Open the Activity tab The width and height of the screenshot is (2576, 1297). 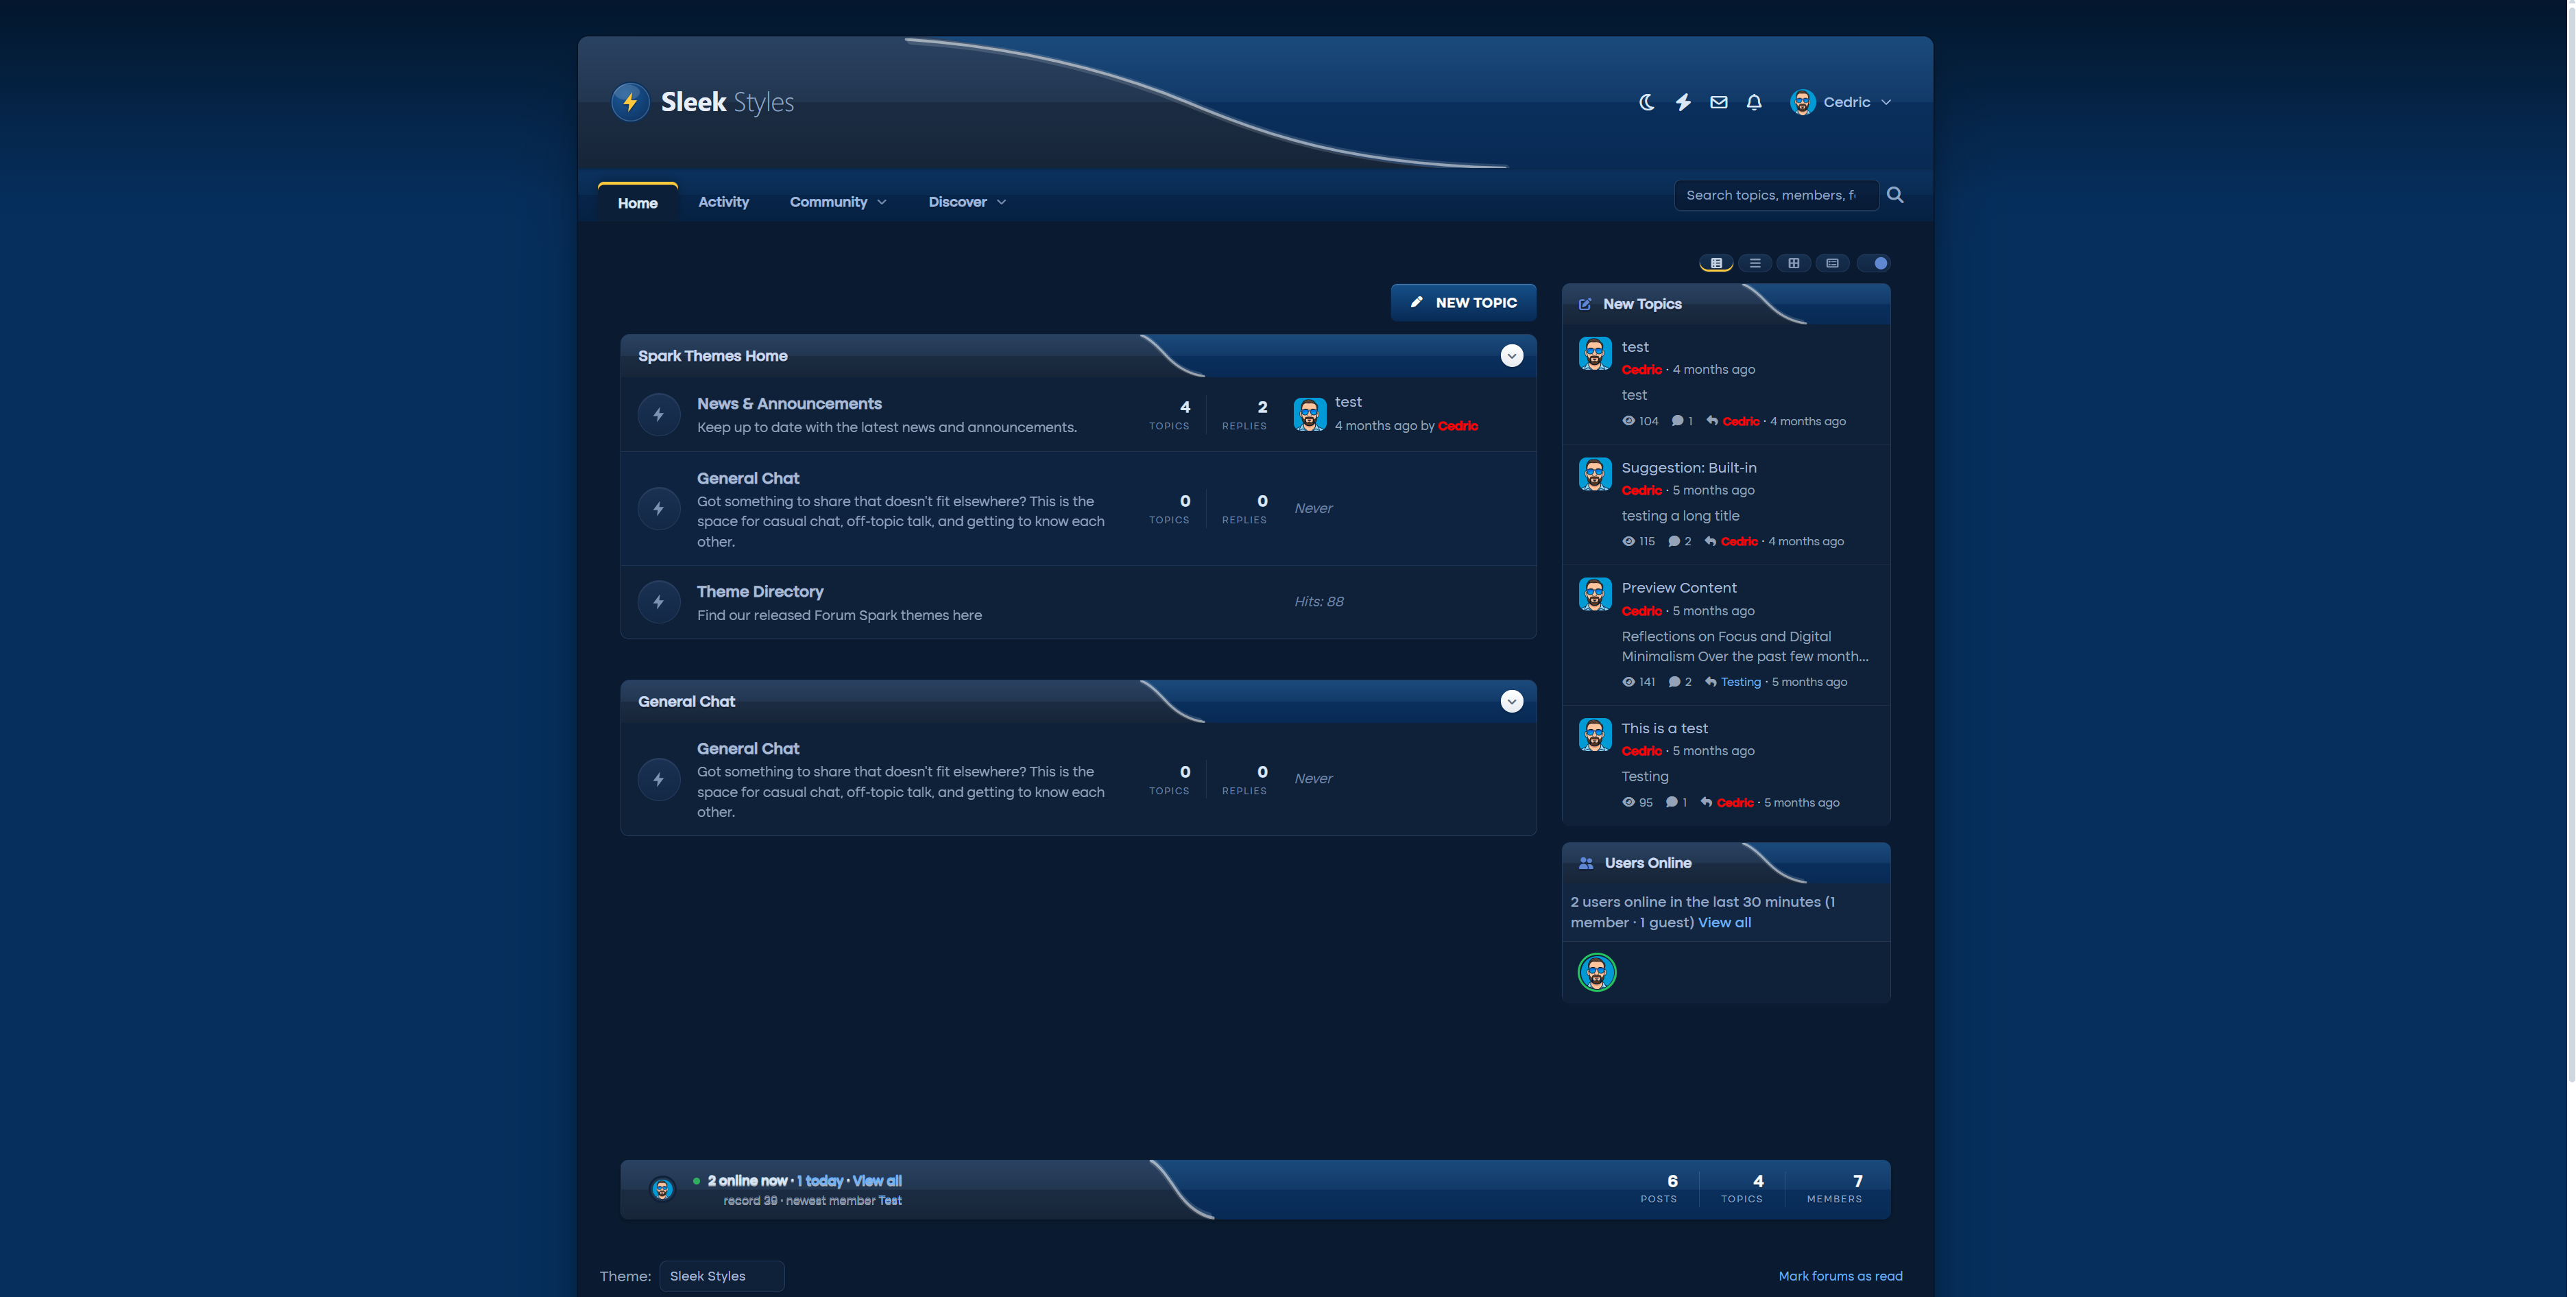pos(723,202)
